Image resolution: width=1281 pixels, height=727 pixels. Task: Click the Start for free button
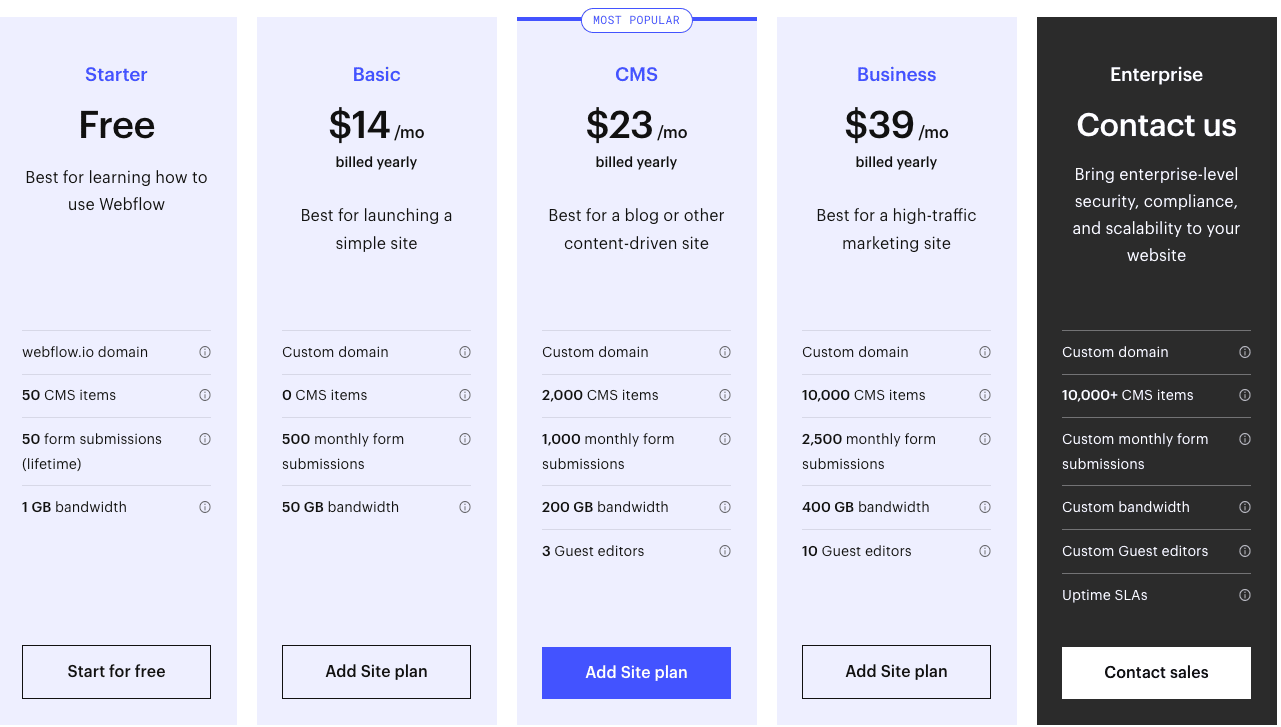[116, 672]
